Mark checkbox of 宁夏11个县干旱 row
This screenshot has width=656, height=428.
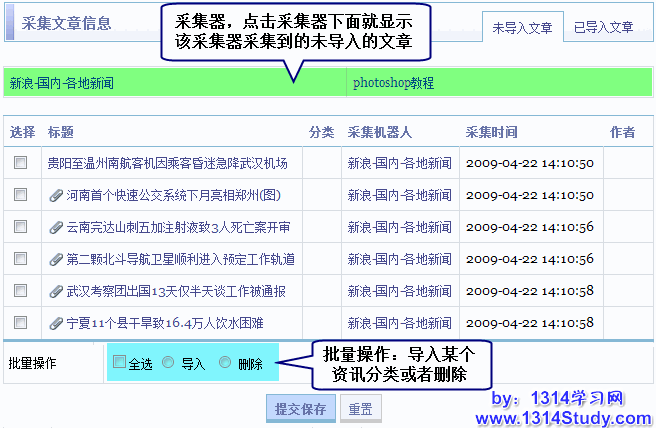pos(20,323)
